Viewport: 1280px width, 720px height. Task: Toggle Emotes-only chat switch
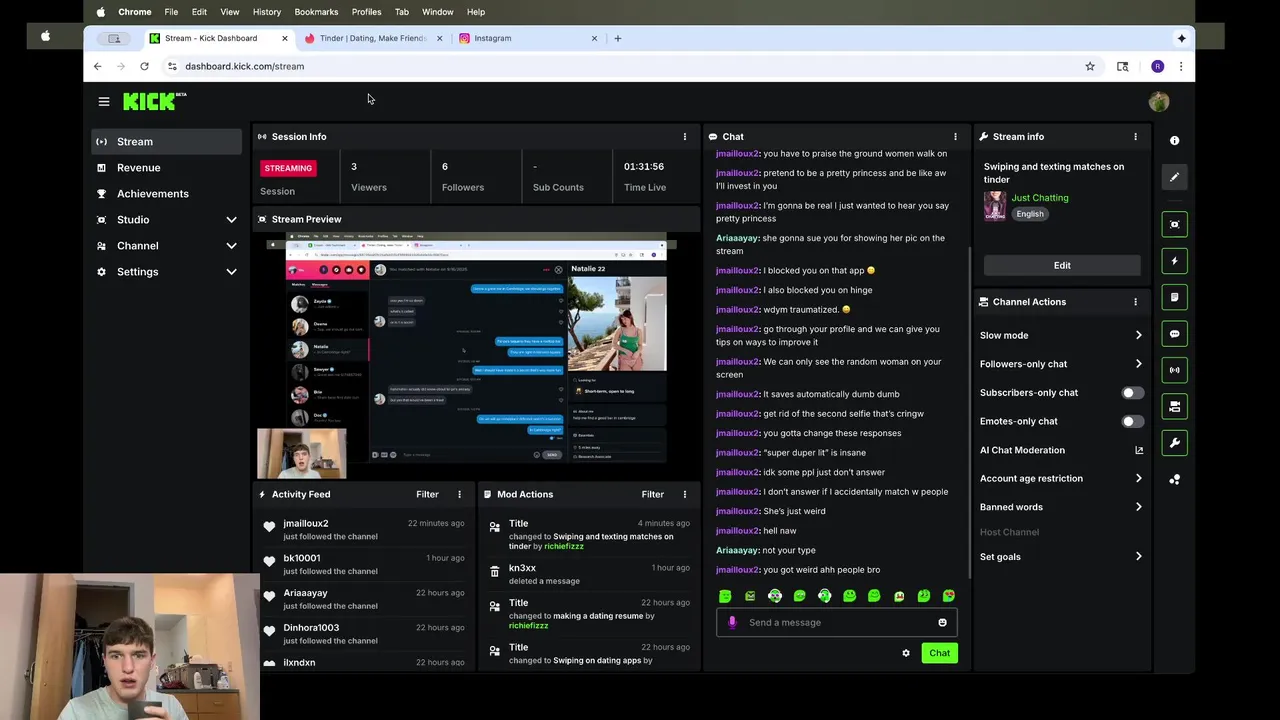1132,421
